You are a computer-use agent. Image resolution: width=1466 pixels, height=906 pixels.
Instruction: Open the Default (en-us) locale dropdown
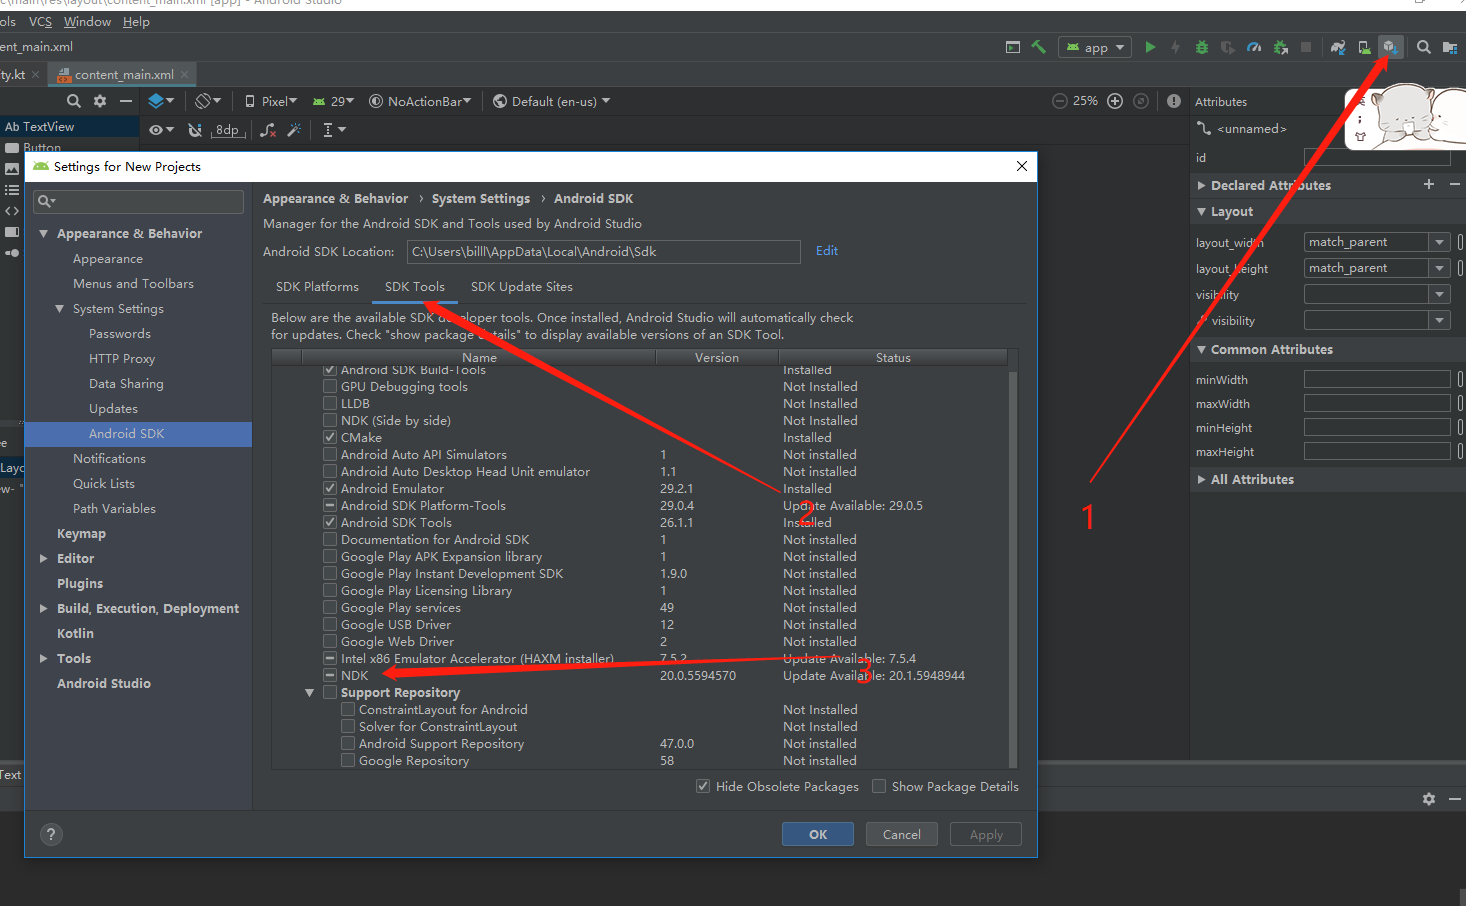(551, 101)
